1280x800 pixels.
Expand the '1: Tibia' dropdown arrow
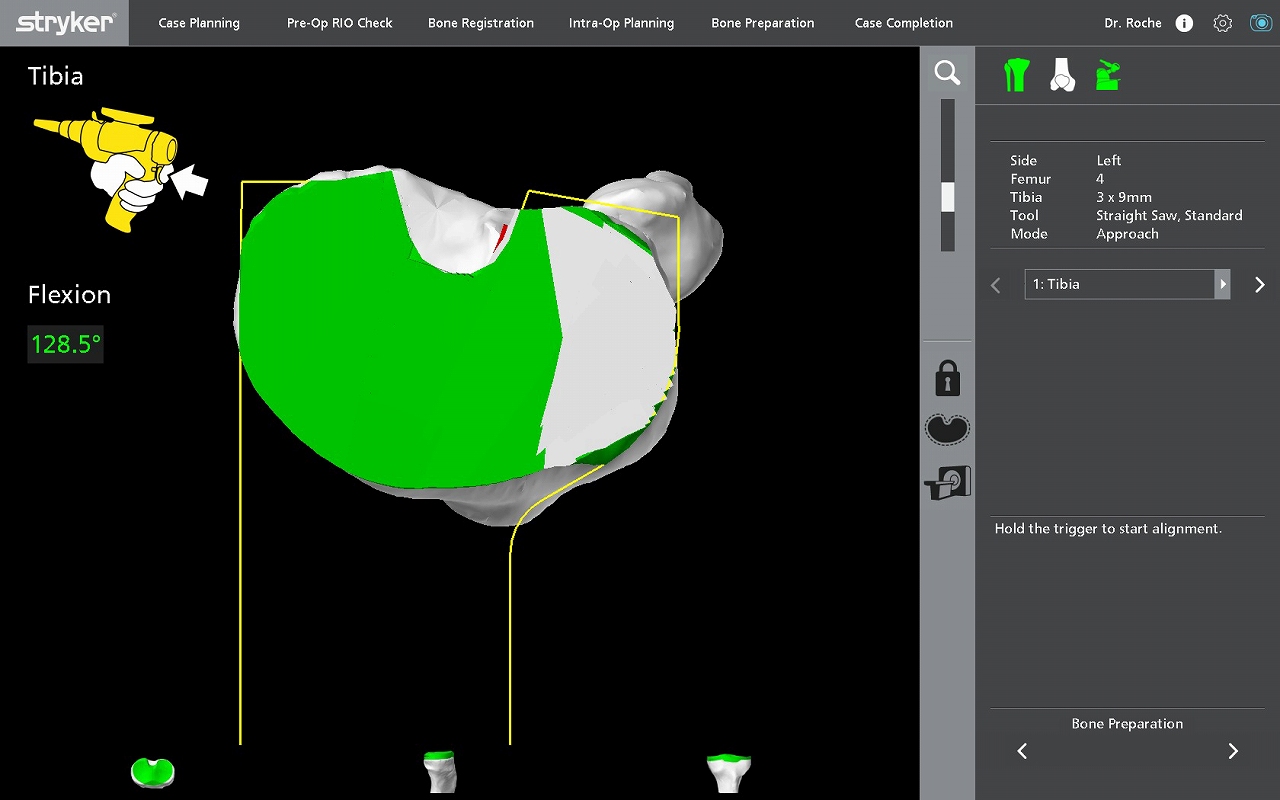click(1222, 284)
